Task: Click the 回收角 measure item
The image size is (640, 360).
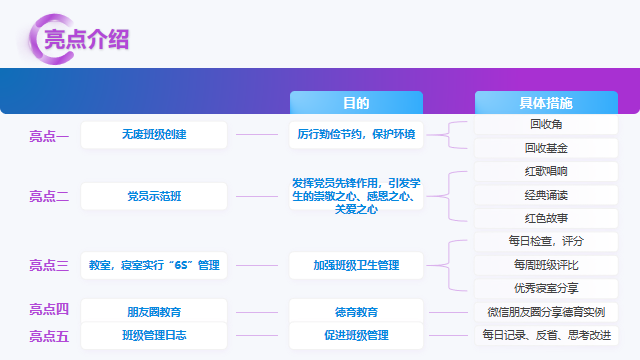Action: (x=546, y=124)
